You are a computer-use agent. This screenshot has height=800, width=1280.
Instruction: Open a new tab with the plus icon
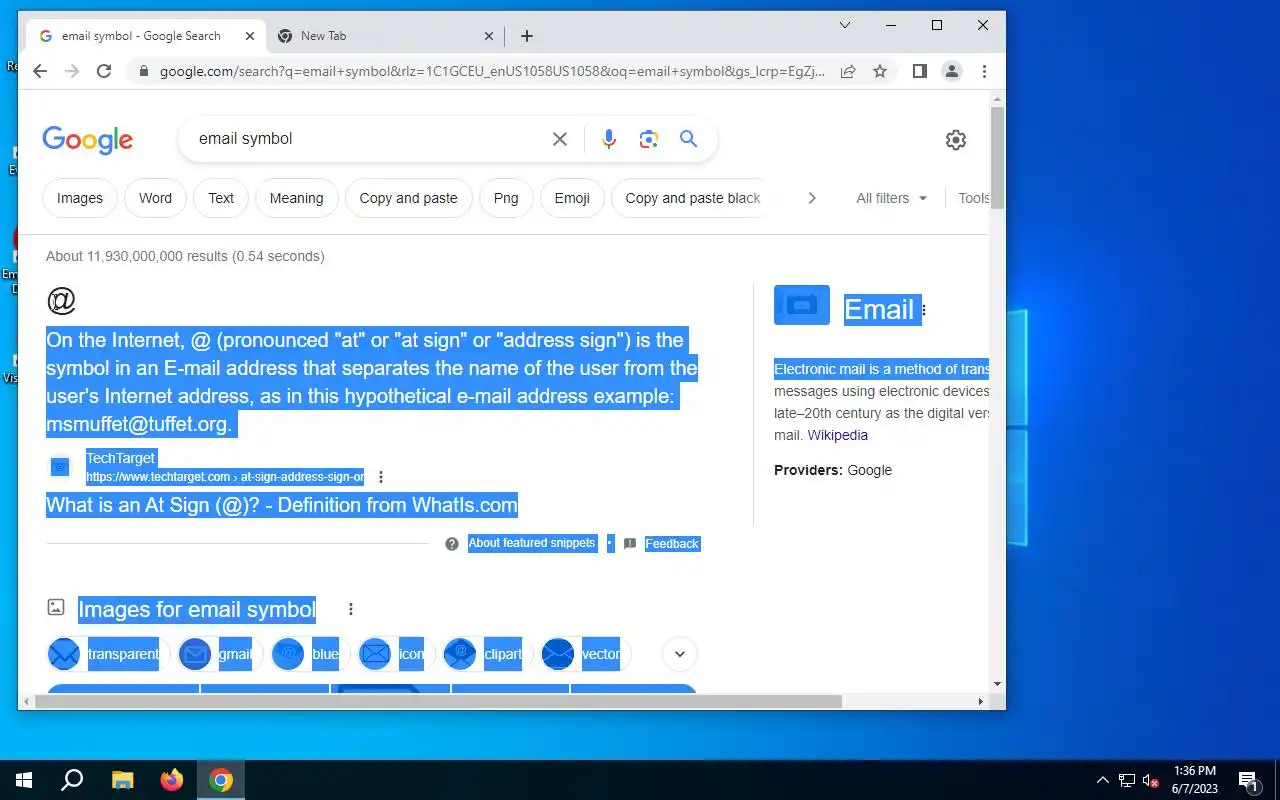click(527, 36)
